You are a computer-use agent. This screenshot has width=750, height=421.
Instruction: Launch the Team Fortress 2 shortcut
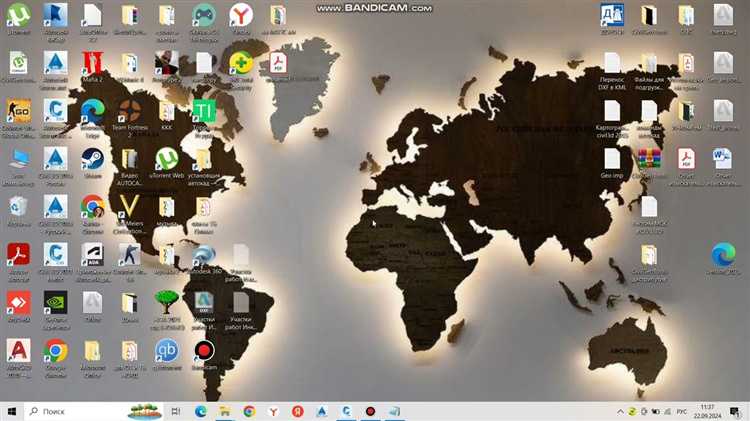[x=130, y=118]
